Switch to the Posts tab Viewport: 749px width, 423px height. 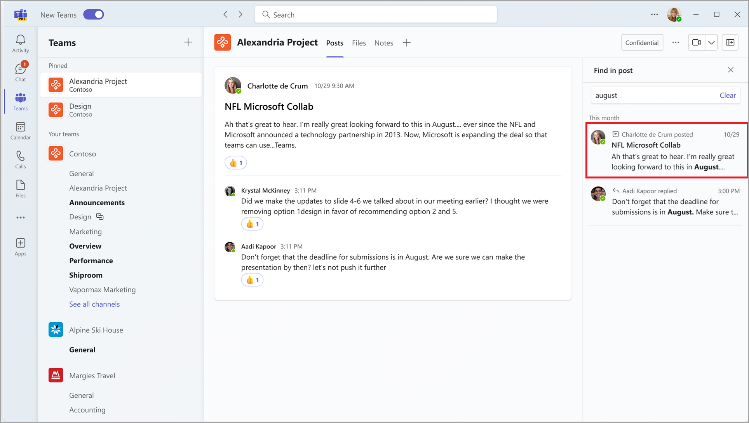pyautogui.click(x=335, y=43)
